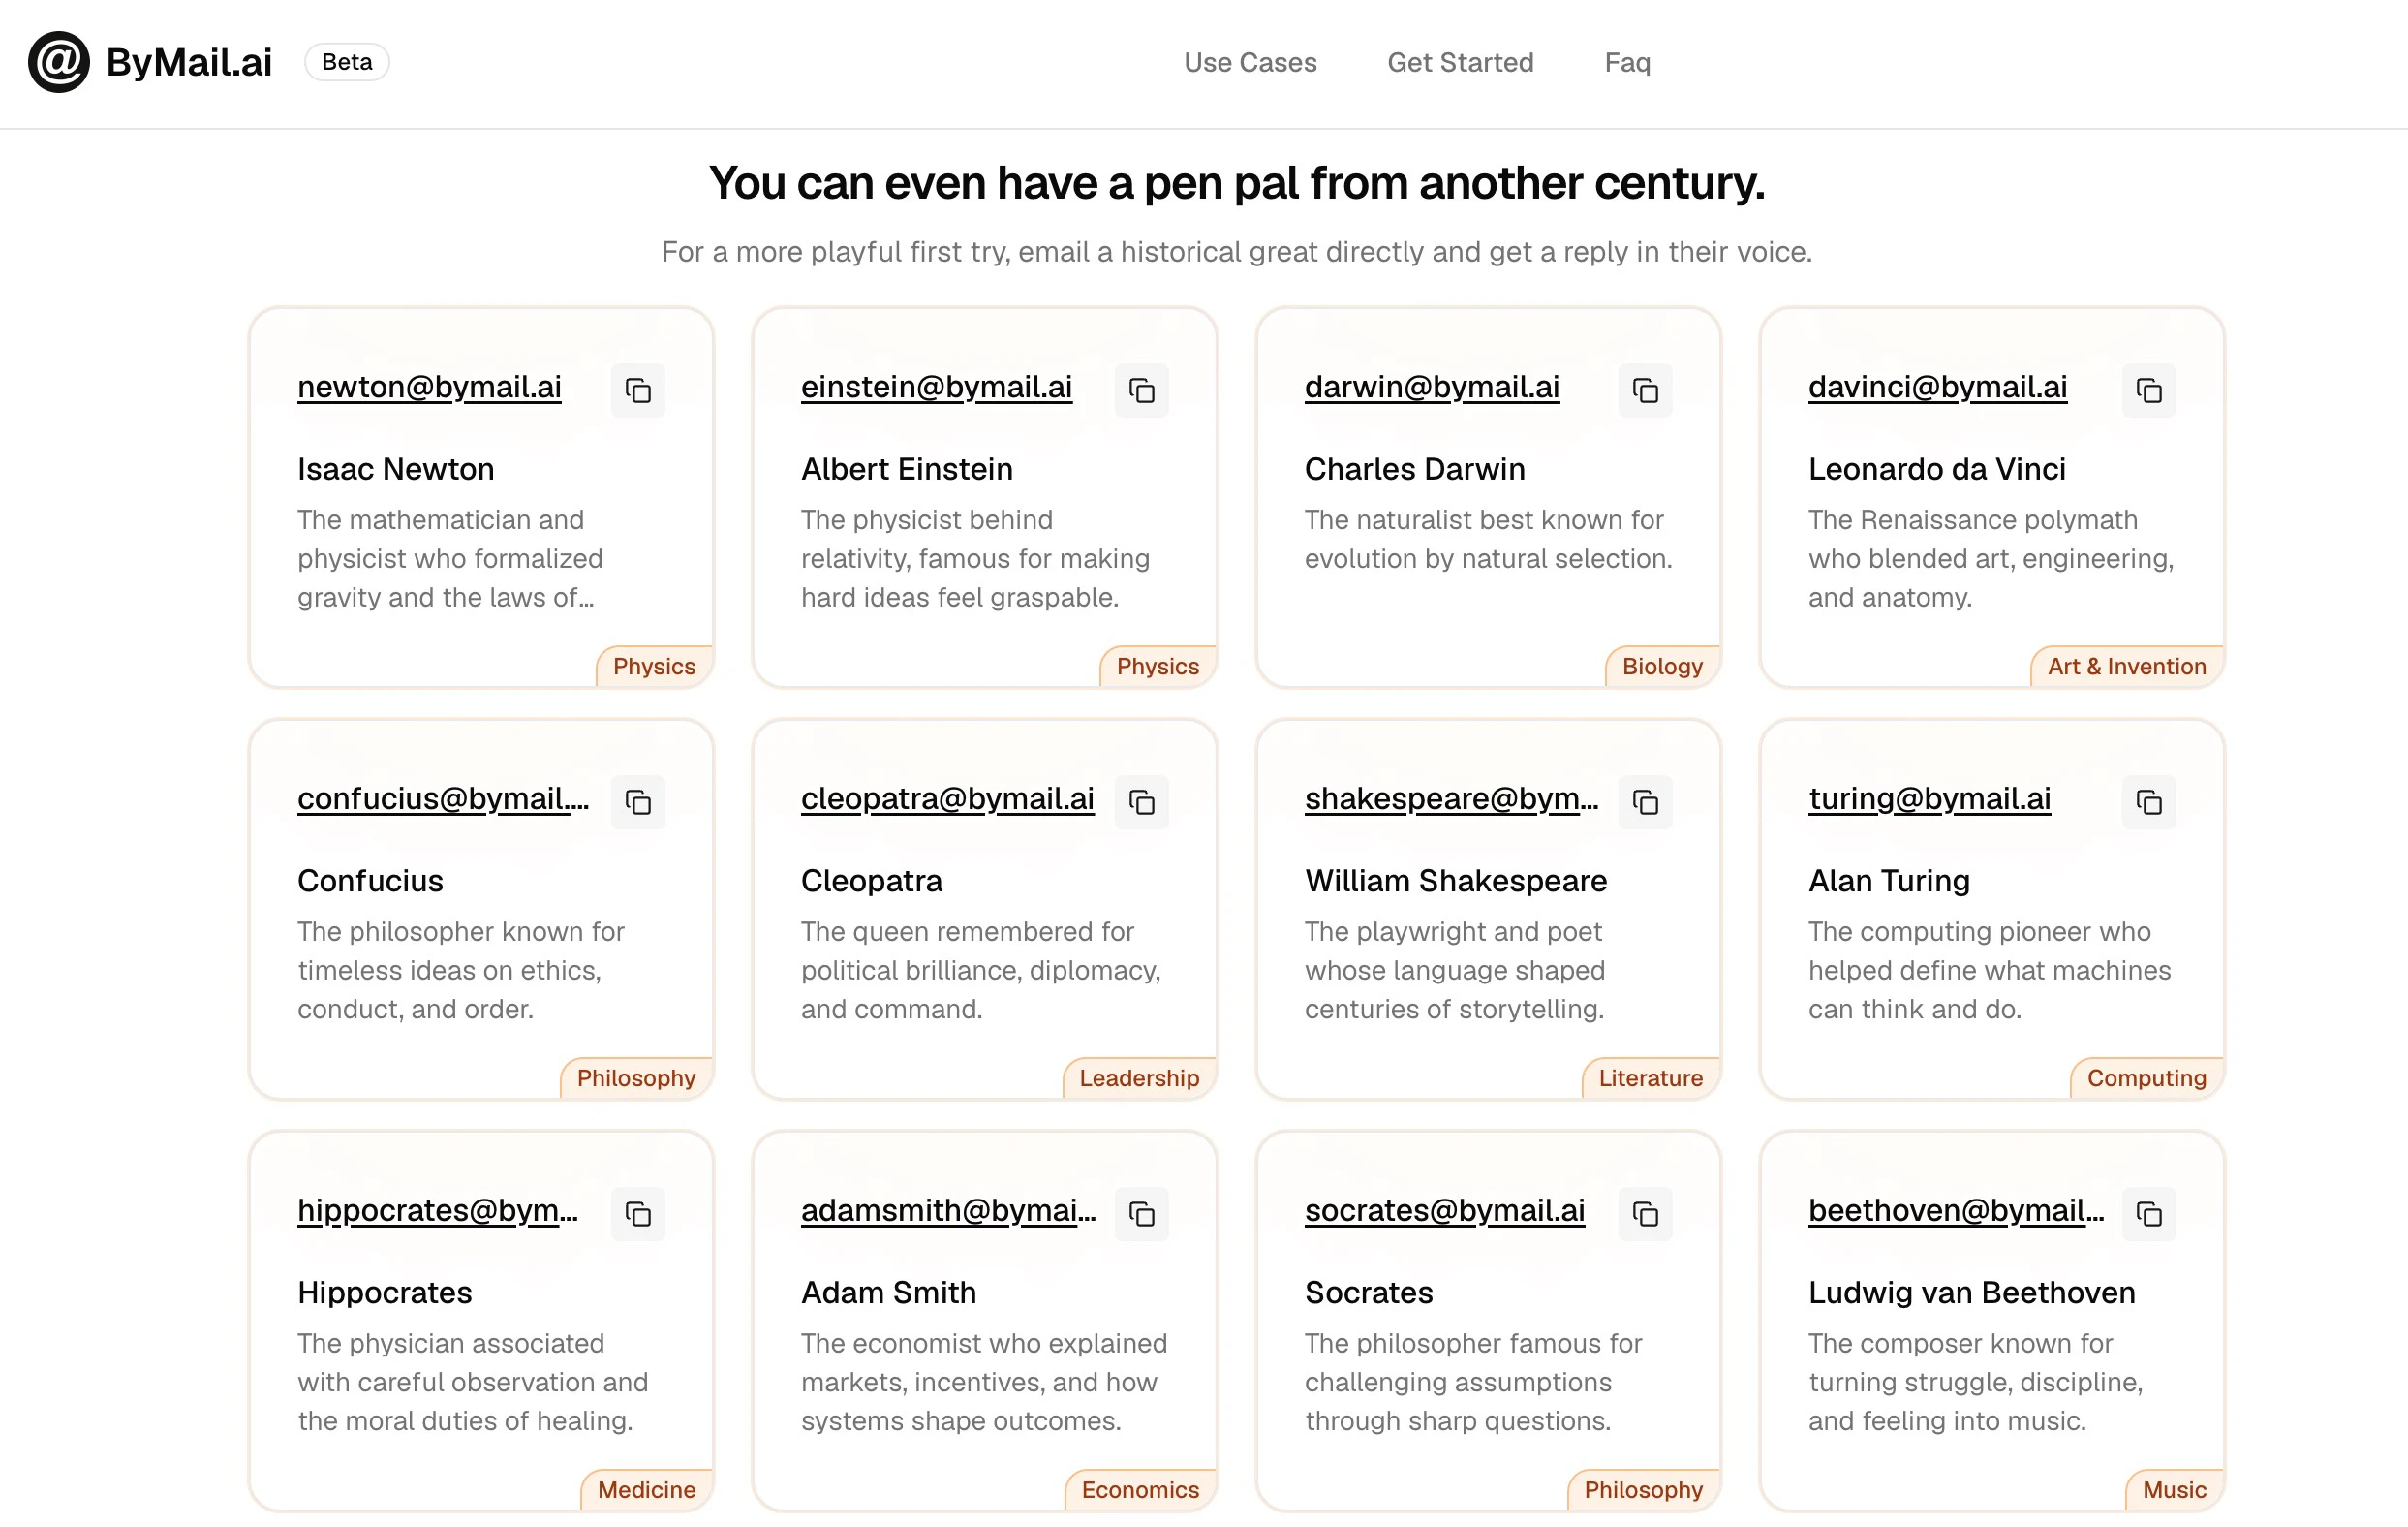Viewport: 2408px width, 1527px height.
Task: Click copy icon on Beethoven card
Action: point(2148,1214)
